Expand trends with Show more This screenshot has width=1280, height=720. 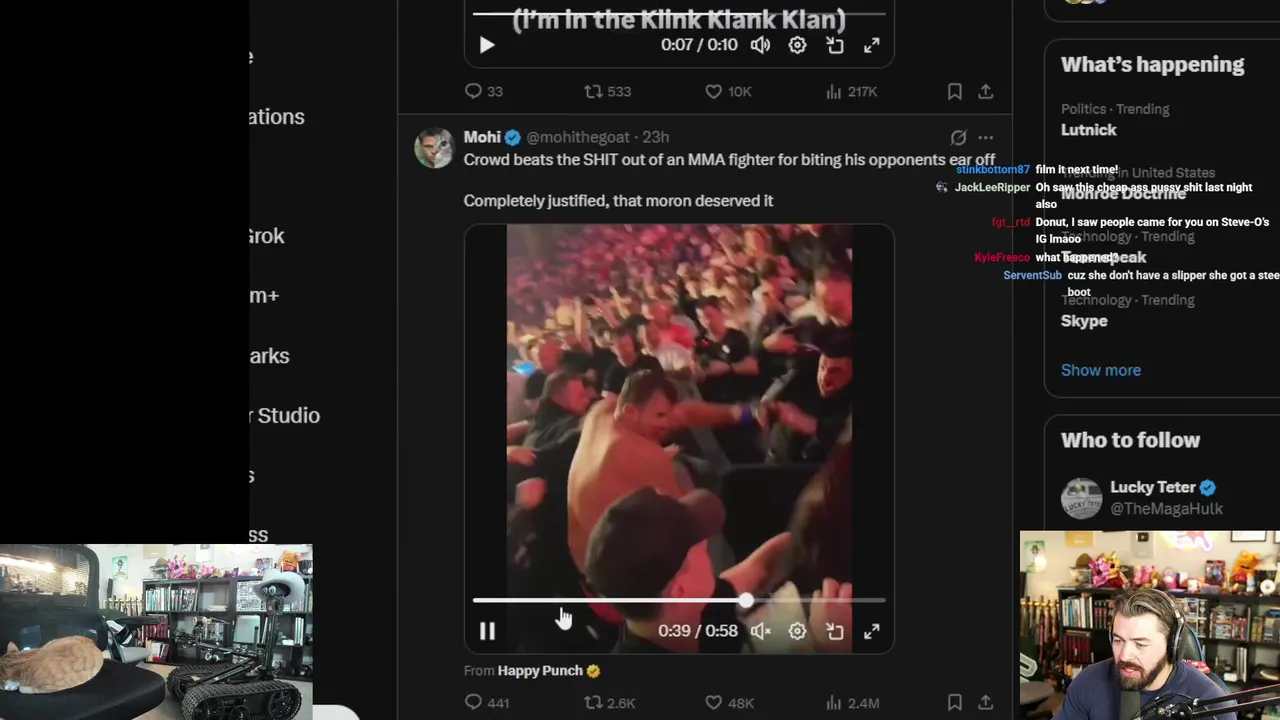point(1100,370)
